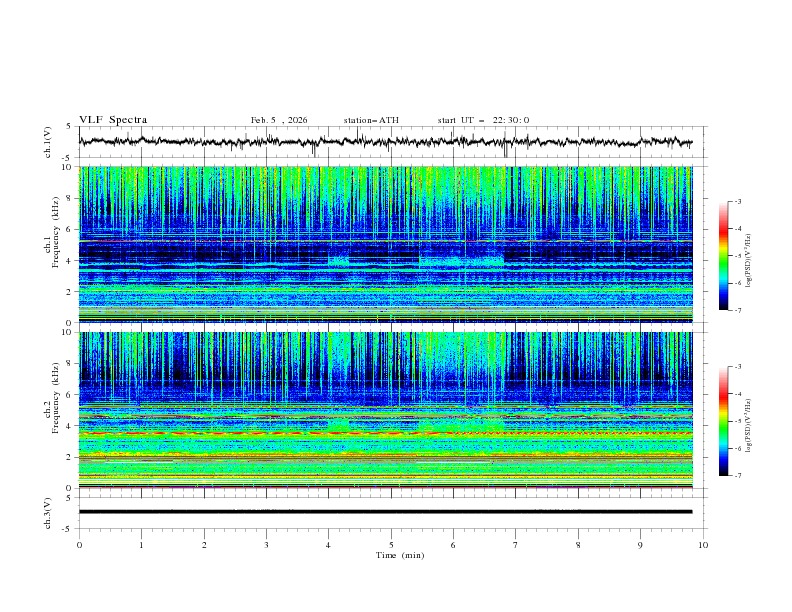Click the "2" tick on ch.1 frequency axis
The width and height of the screenshot is (792, 612).
70,291
